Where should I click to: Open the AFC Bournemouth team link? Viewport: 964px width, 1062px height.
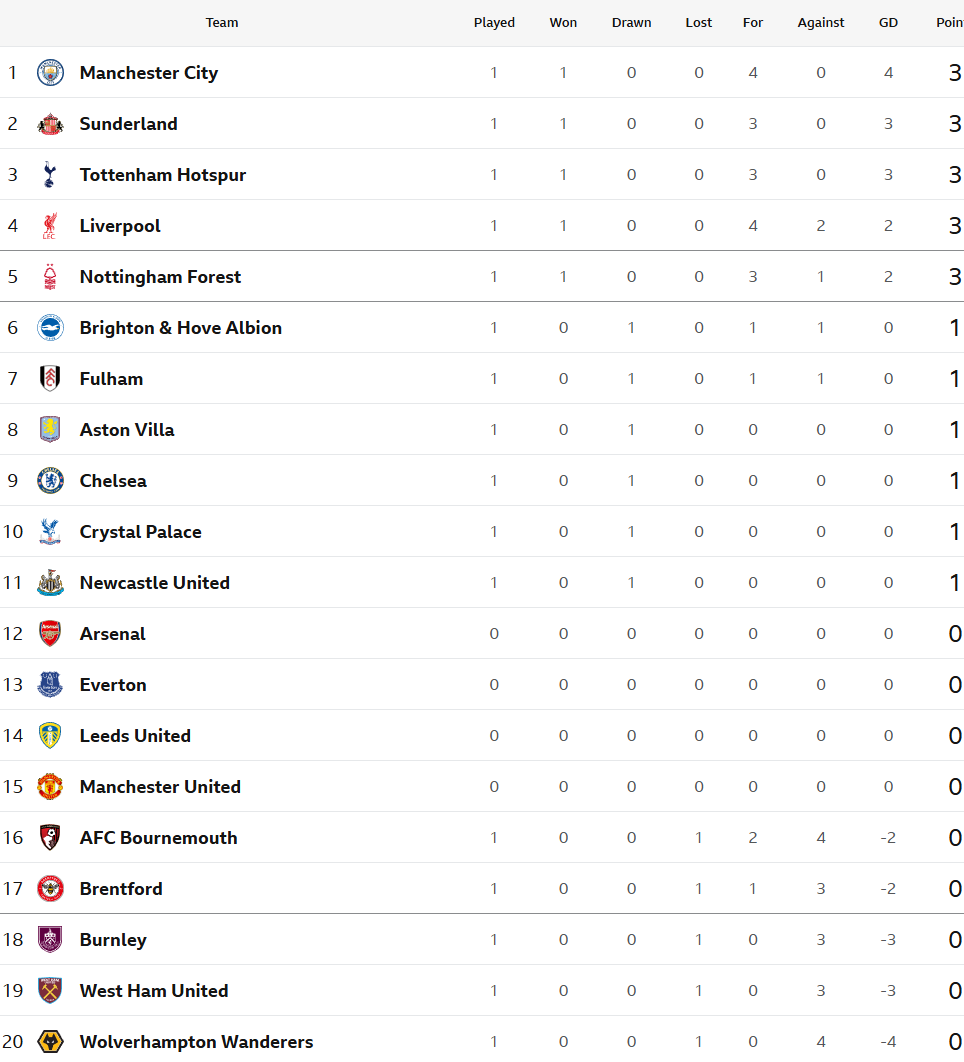(x=159, y=838)
